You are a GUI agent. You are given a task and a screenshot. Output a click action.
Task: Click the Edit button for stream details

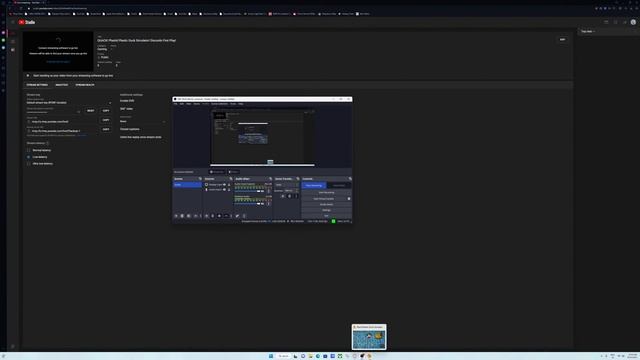pos(562,40)
